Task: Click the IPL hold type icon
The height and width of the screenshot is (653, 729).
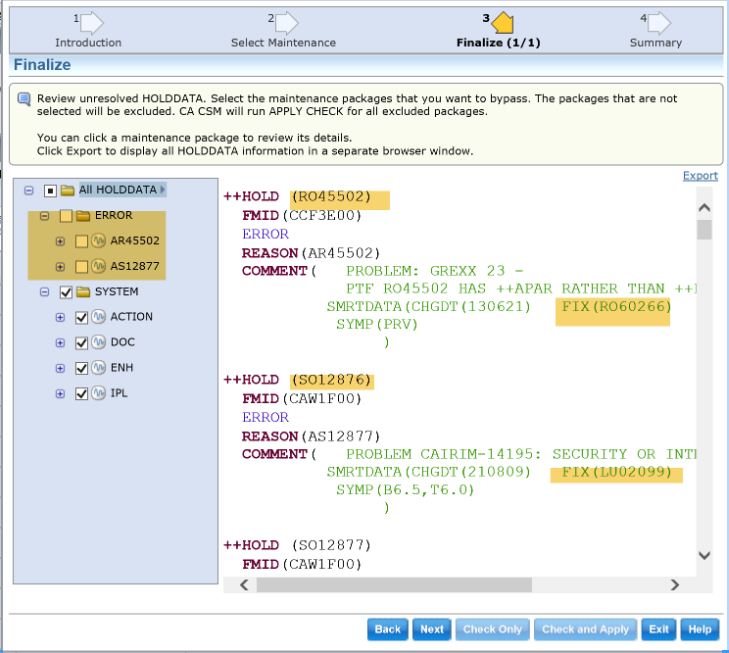Action: click(99, 394)
